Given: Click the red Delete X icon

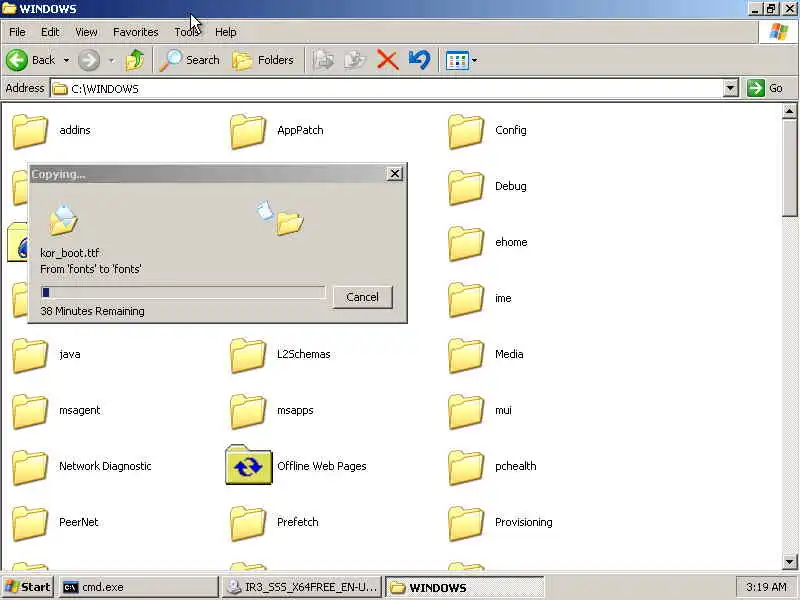Looking at the screenshot, I should pyautogui.click(x=387, y=60).
